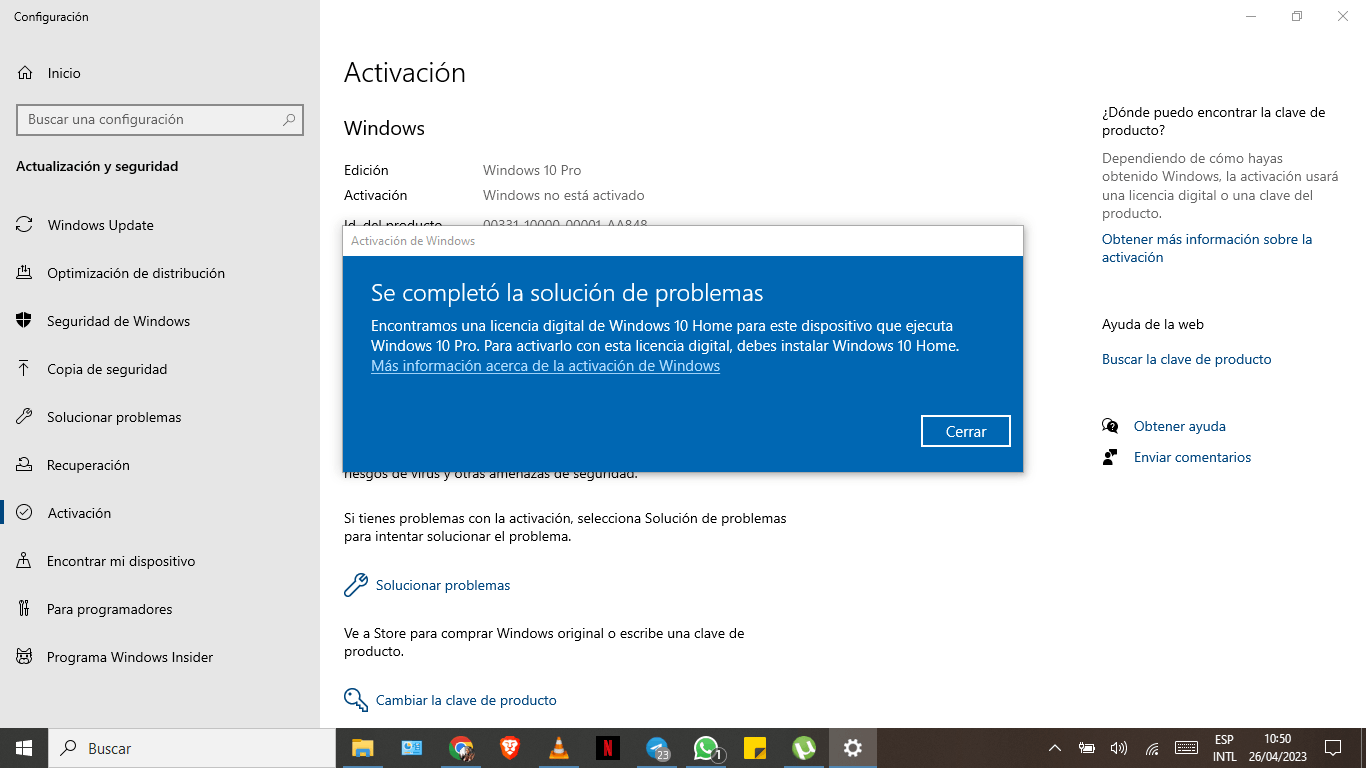Close the troubleshooting dialog with Cerrar
The image size is (1366, 768).
pyautogui.click(x=966, y=431)
